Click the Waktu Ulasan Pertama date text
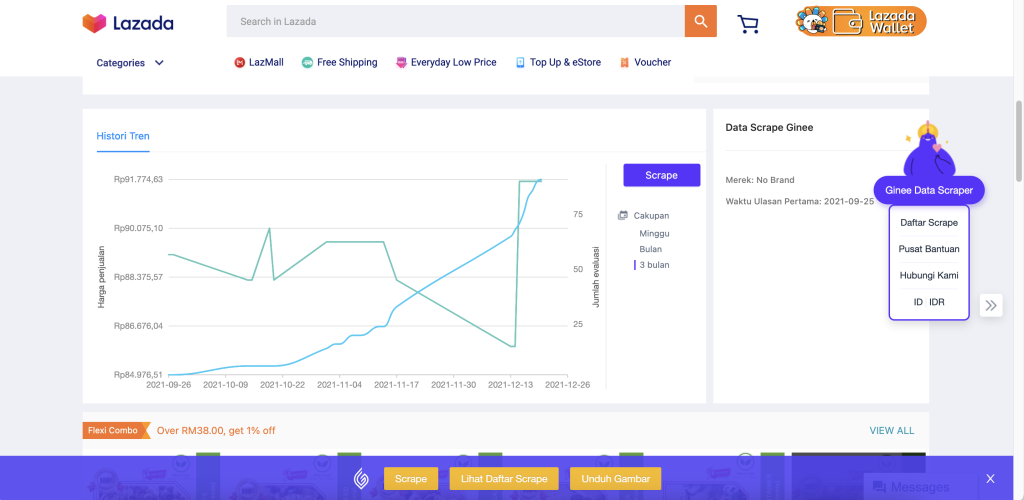This screenshot has height=500, width=1024. click(799, 201)
